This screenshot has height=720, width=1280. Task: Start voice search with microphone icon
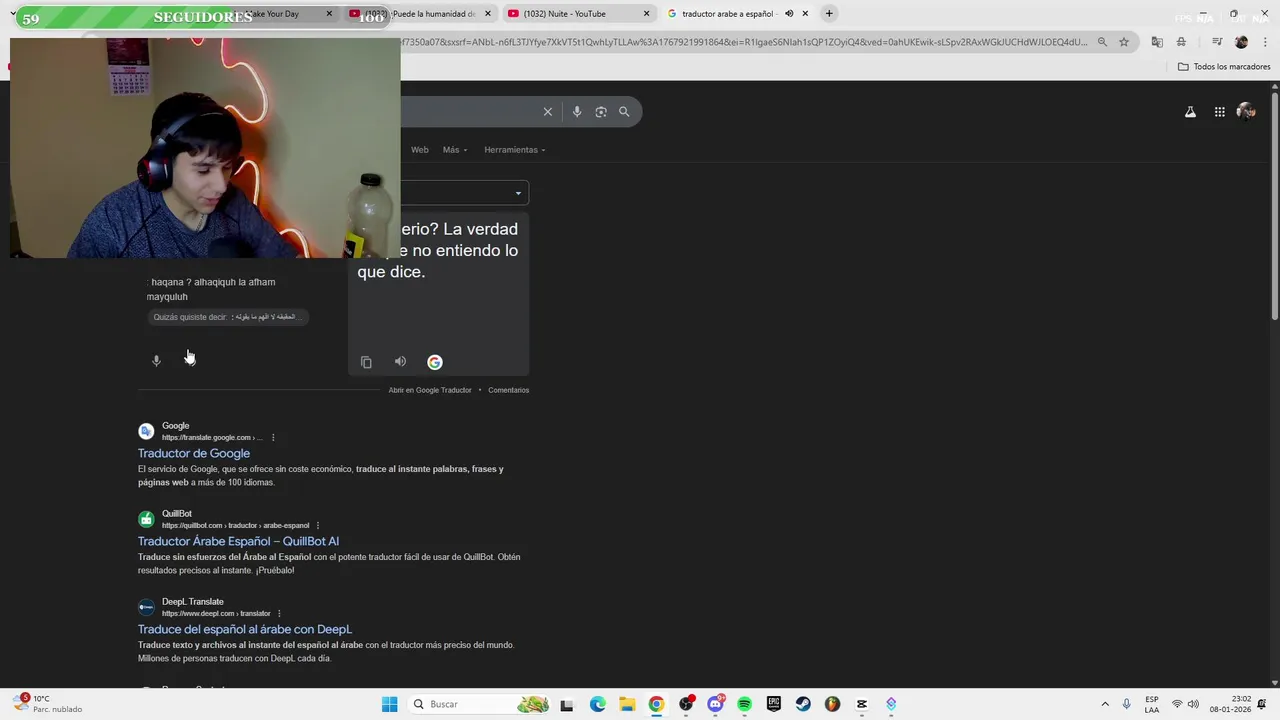(x=577, y=112)
